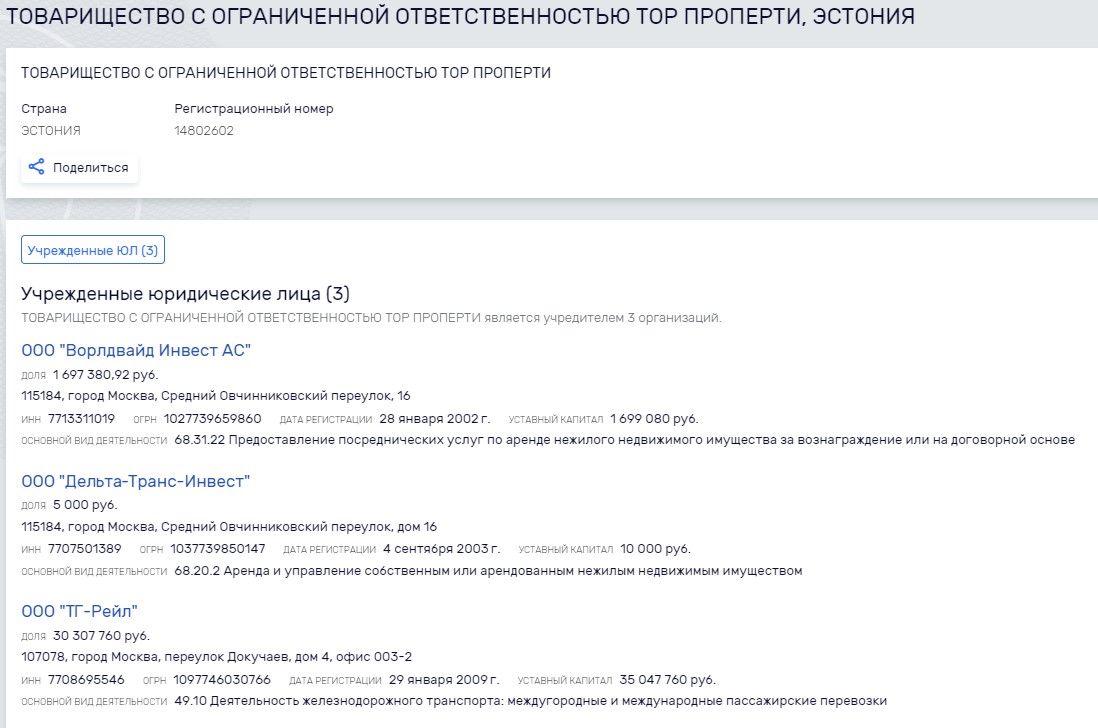Click share value 30 307 760 руб.
The height and width of the screenshot is (728, 1098).
pos(102,636)
